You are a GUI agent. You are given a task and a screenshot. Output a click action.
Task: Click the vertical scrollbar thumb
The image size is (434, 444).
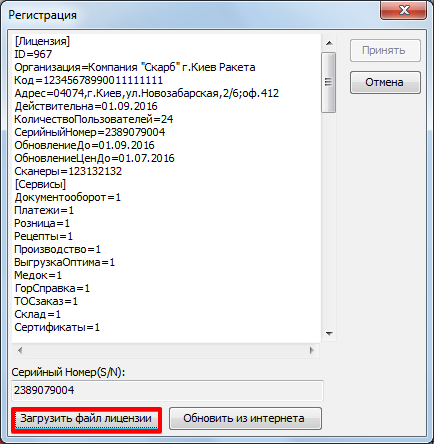tap(329, 82)
